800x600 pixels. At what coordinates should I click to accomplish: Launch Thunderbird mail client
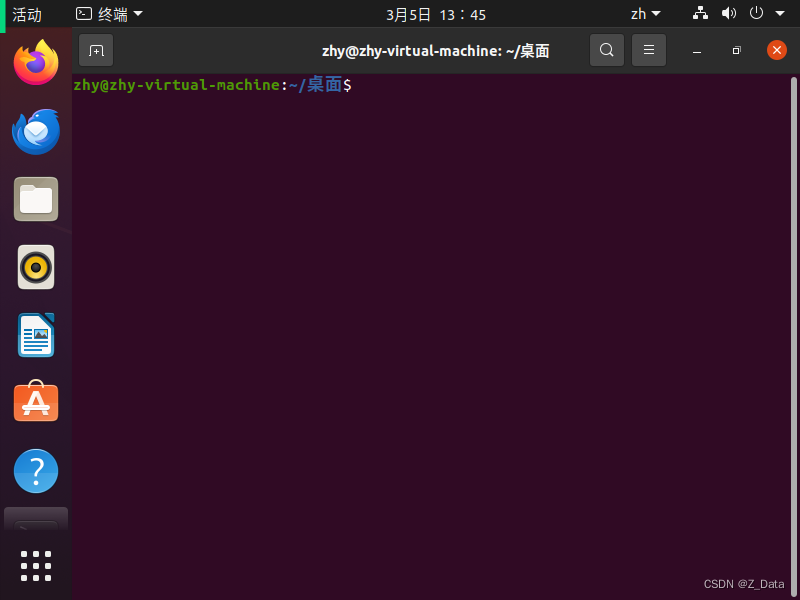point(35,131)
